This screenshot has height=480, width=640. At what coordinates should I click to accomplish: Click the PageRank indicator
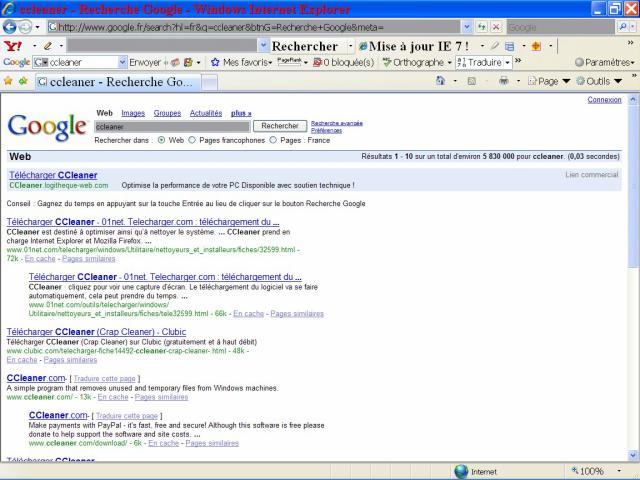pos(289,62)
